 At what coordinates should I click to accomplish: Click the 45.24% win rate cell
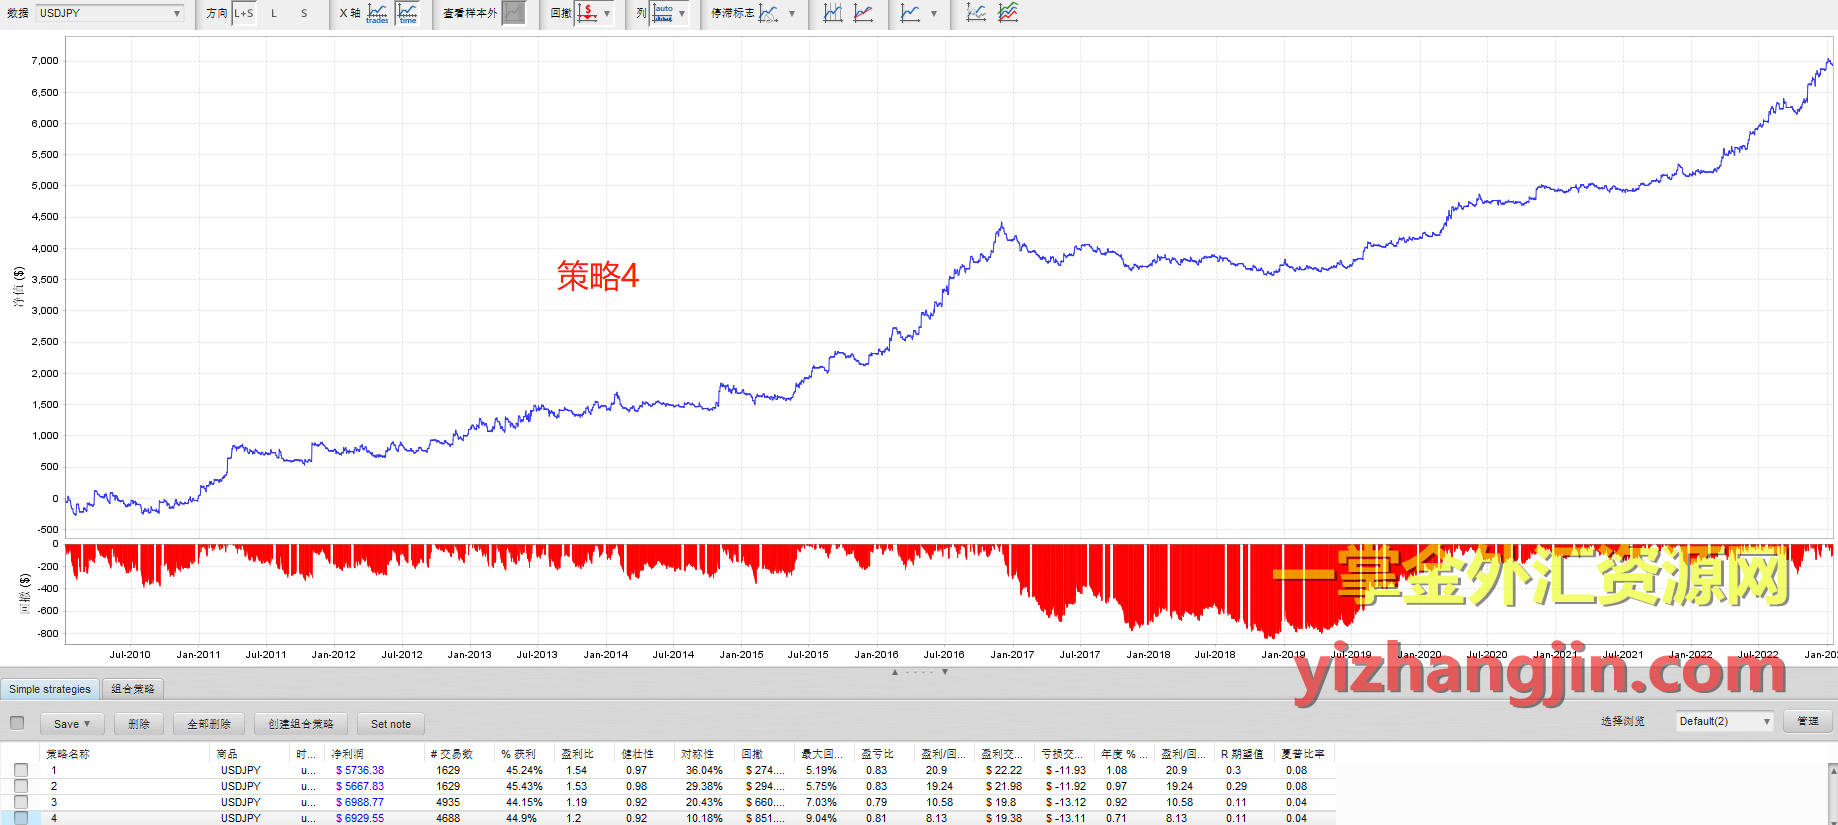(524, 770)
